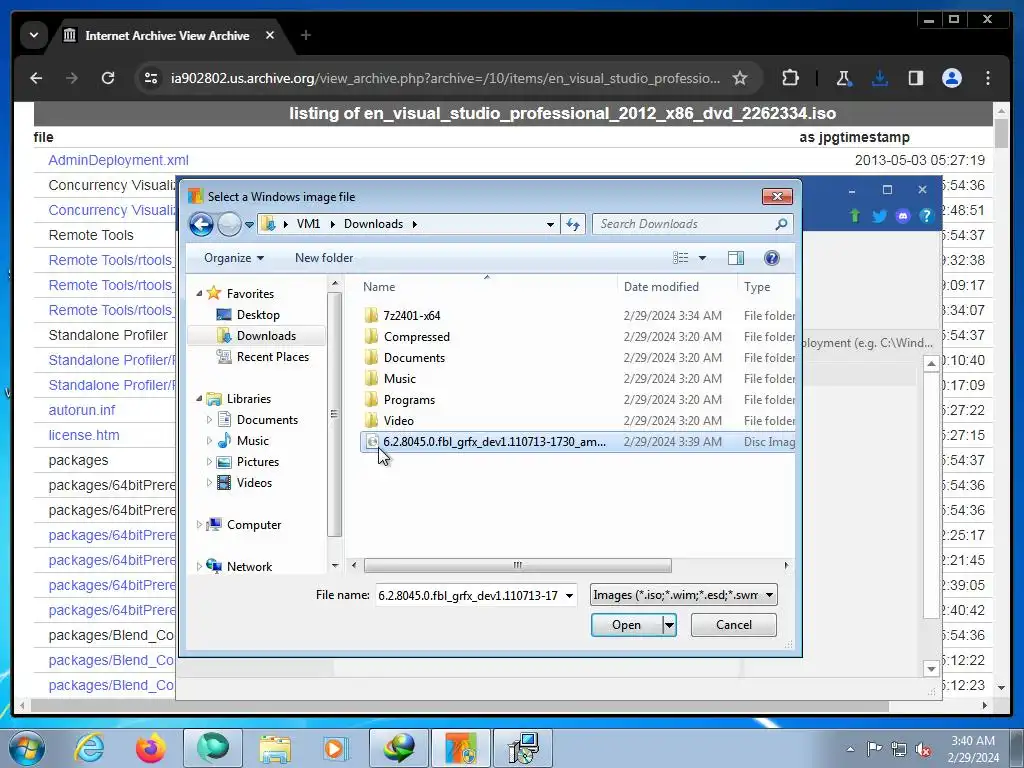Open the view options dropdown arrow
This screenshot has width=1024, height=768.
(x=703, y=258)
